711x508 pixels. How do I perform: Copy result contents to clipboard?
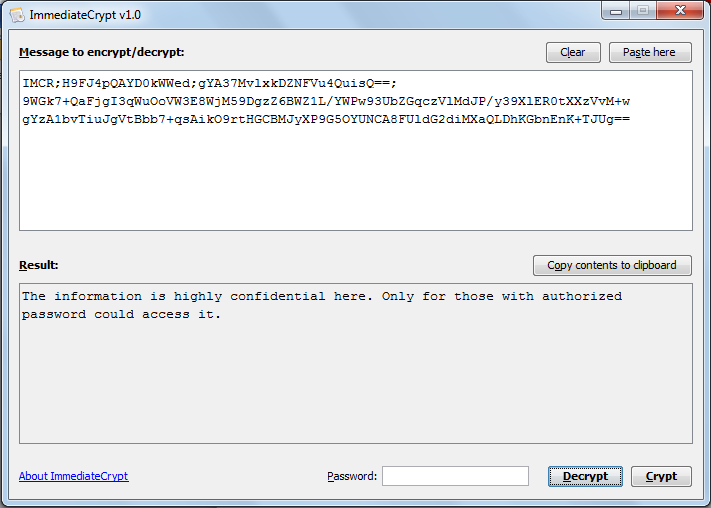click(612, 265)
